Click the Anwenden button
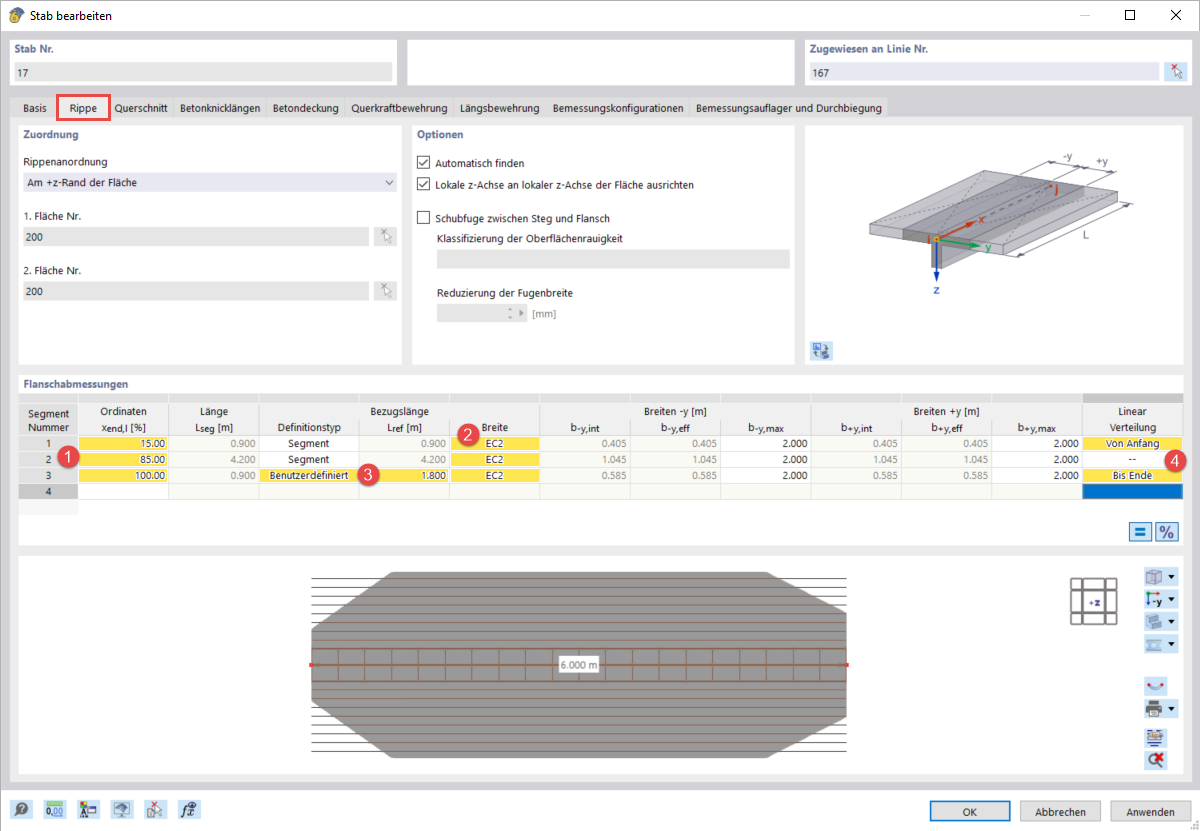1200x831 pixels. click(1149, 811)
